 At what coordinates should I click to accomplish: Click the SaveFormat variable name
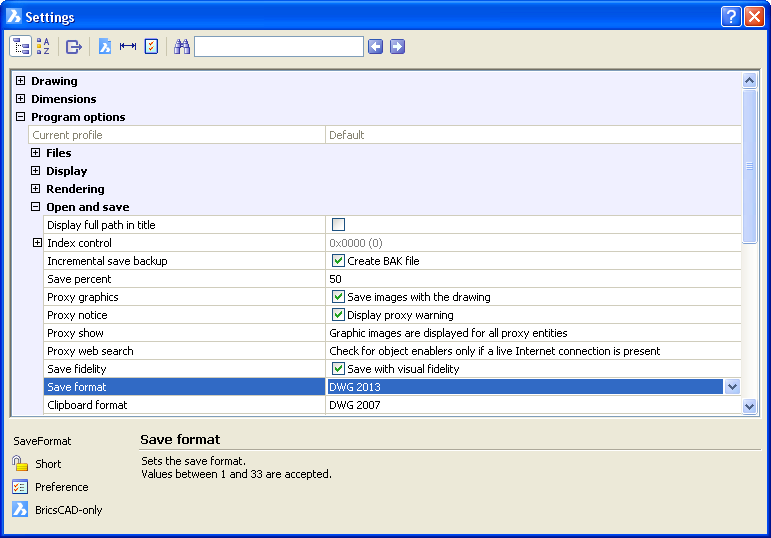click(x=42, y=441)
